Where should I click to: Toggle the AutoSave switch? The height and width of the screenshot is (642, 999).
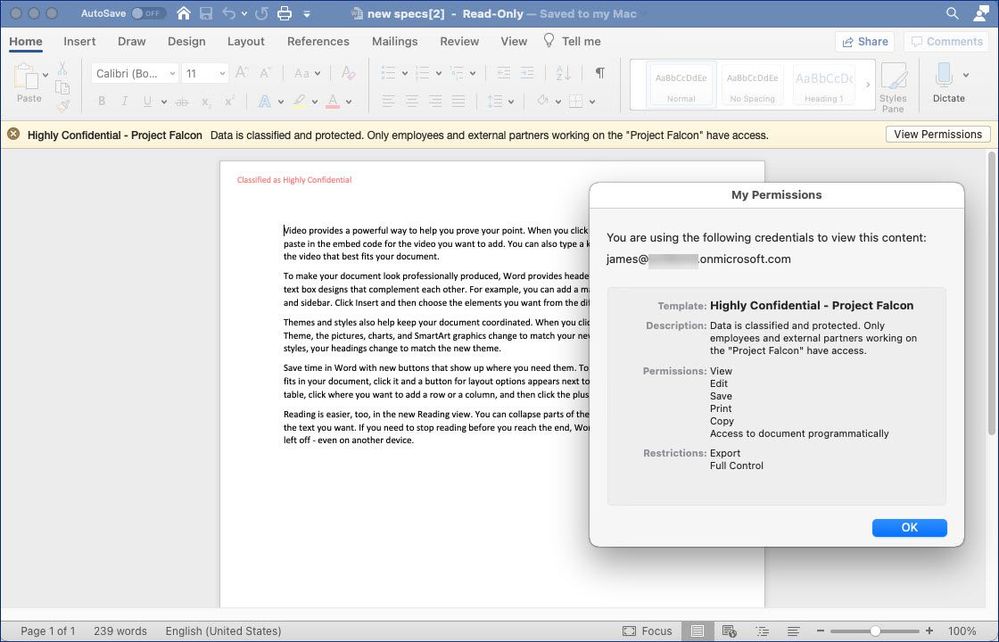coord(148,13)
